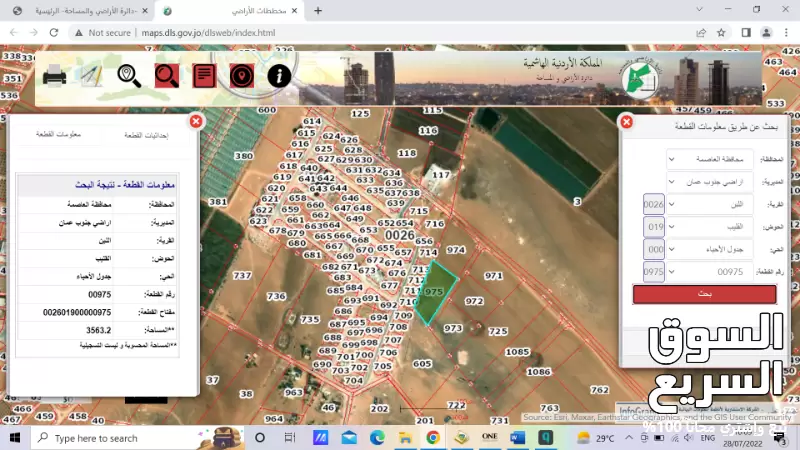Screen dimensions: 800x450
Task: Select the measure/drawing compass tool icon
Action: [x=92, y=77]
